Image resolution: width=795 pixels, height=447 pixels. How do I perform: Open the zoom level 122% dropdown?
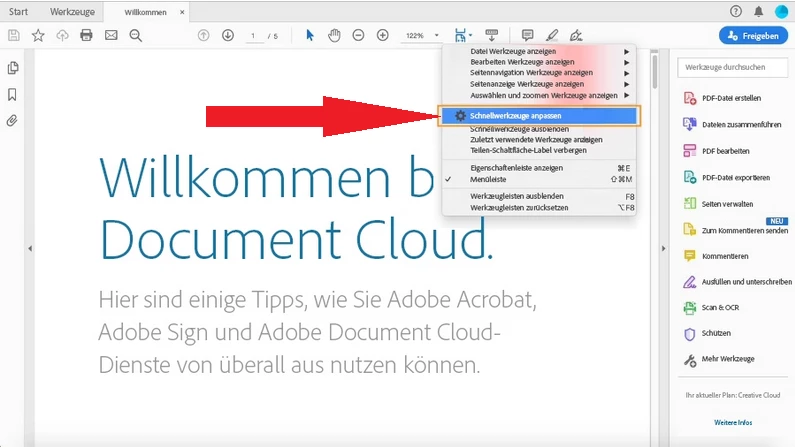[422, 35]
